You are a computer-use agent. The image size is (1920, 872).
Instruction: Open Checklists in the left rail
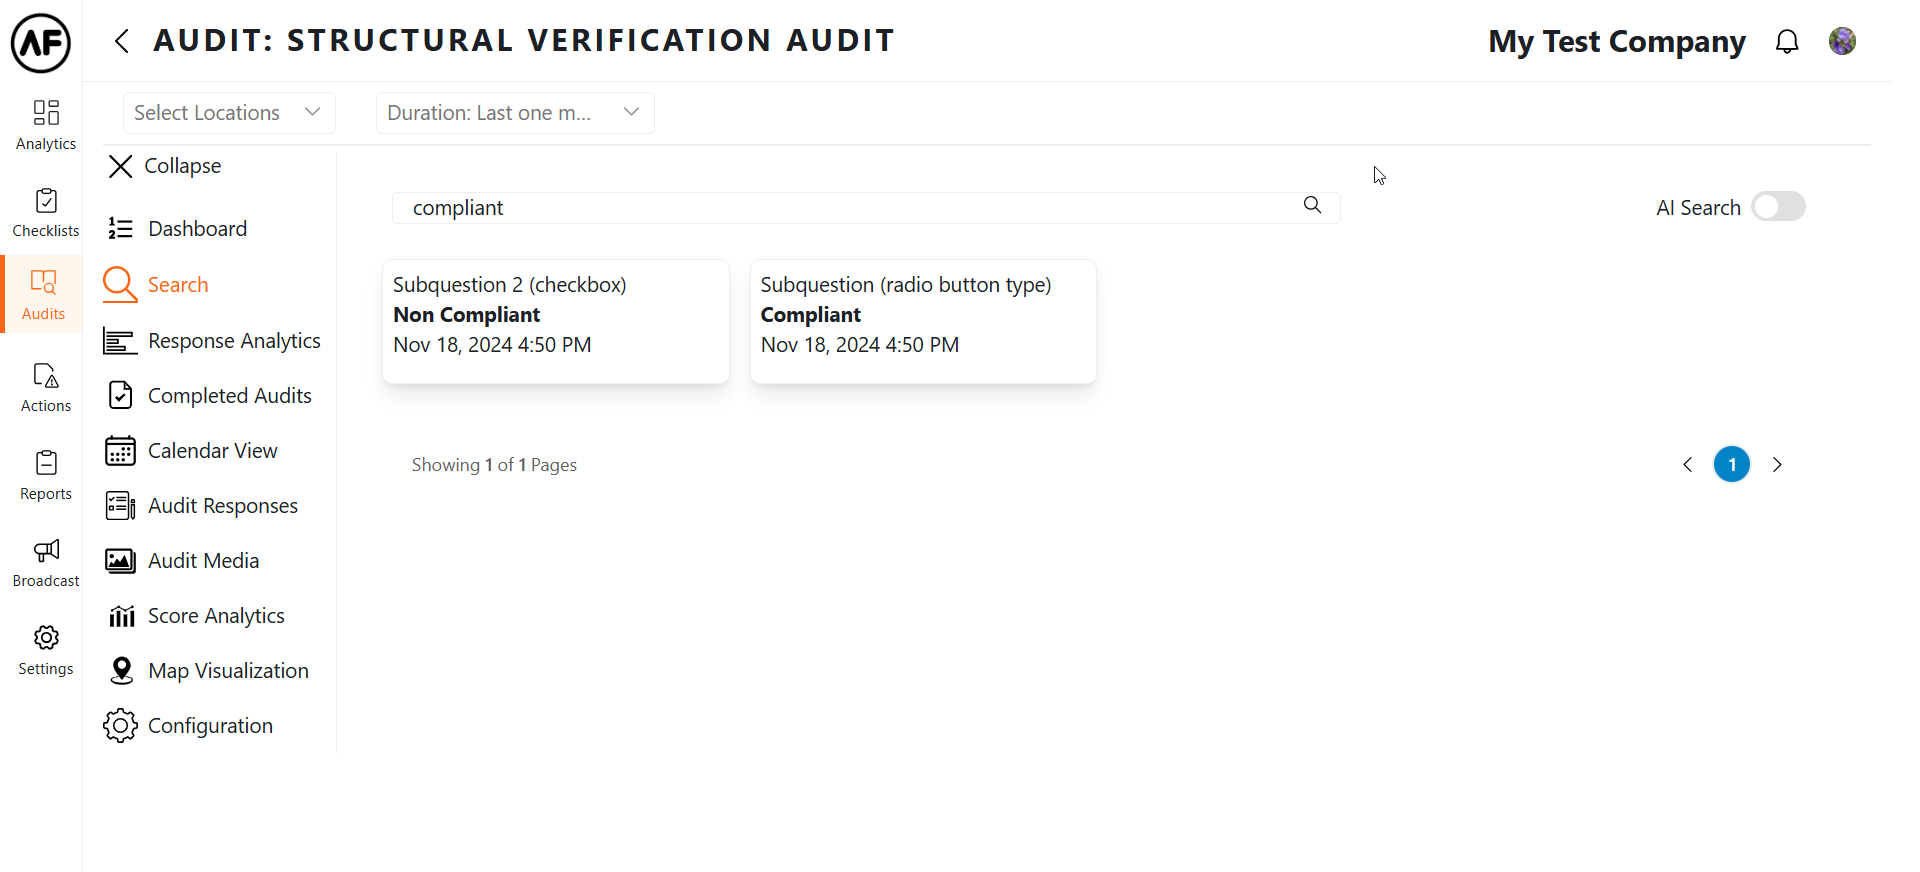tap(46, 212)
